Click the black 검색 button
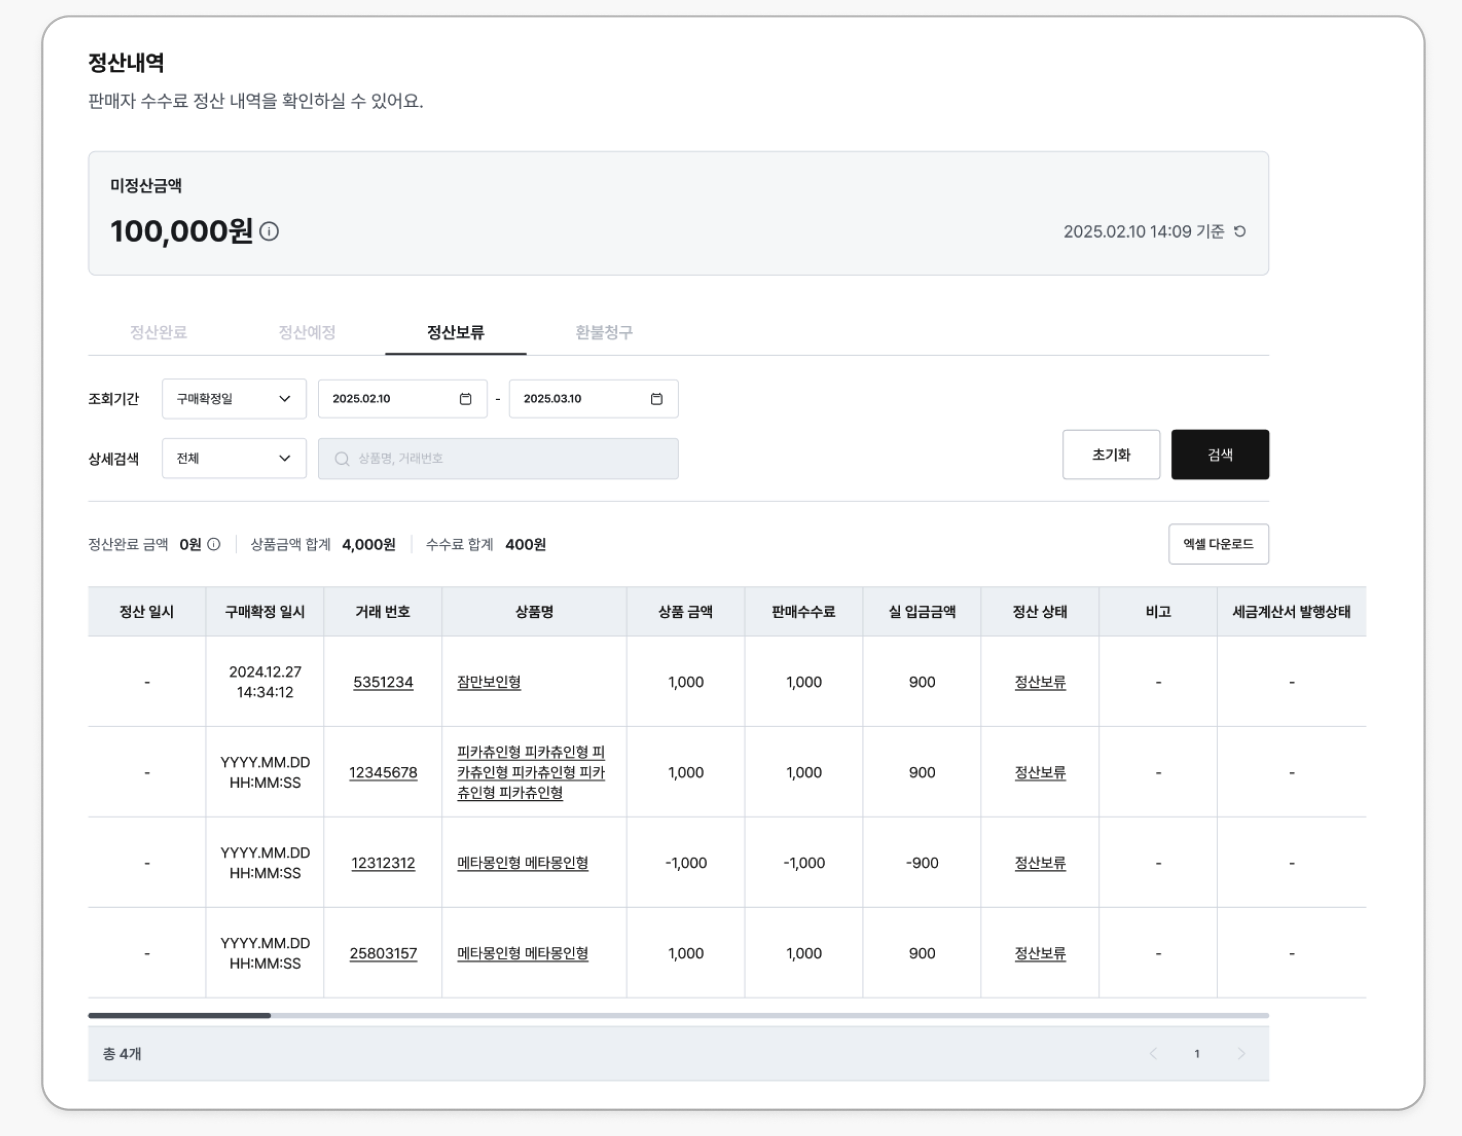Image resolution: width=1462 pixels, height=1136 pixels. (x=1220, y=455)
